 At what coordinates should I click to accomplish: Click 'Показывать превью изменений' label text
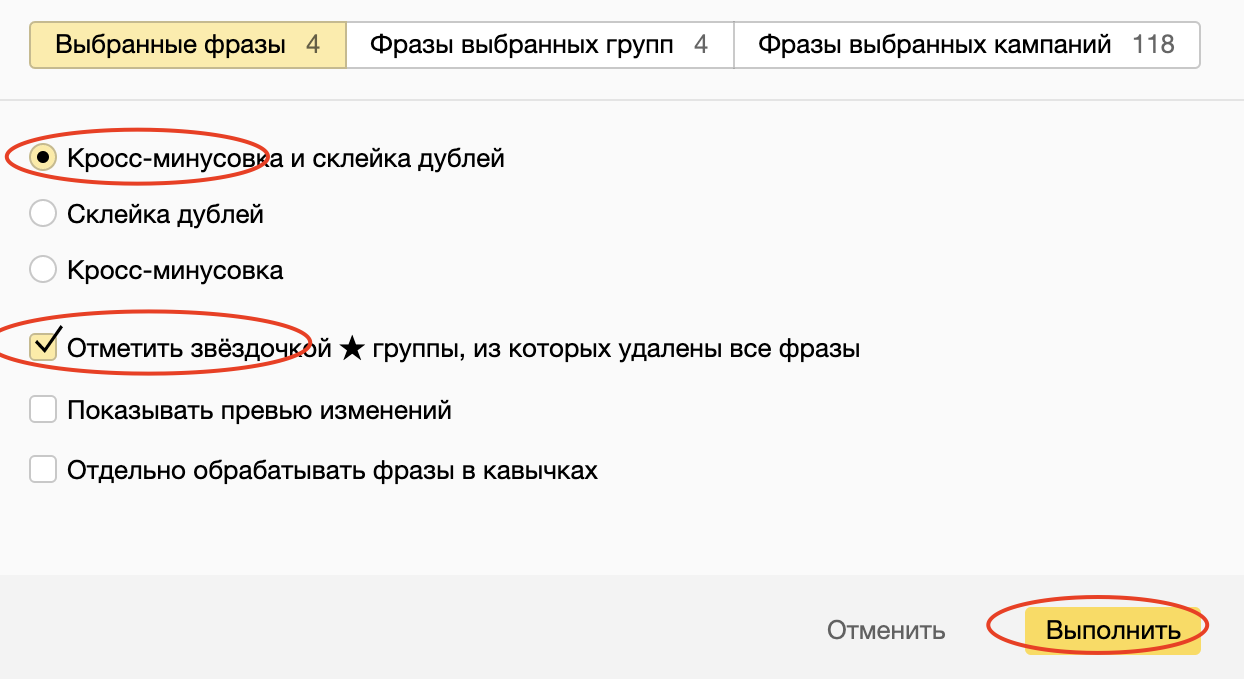(x=259, y=410)
